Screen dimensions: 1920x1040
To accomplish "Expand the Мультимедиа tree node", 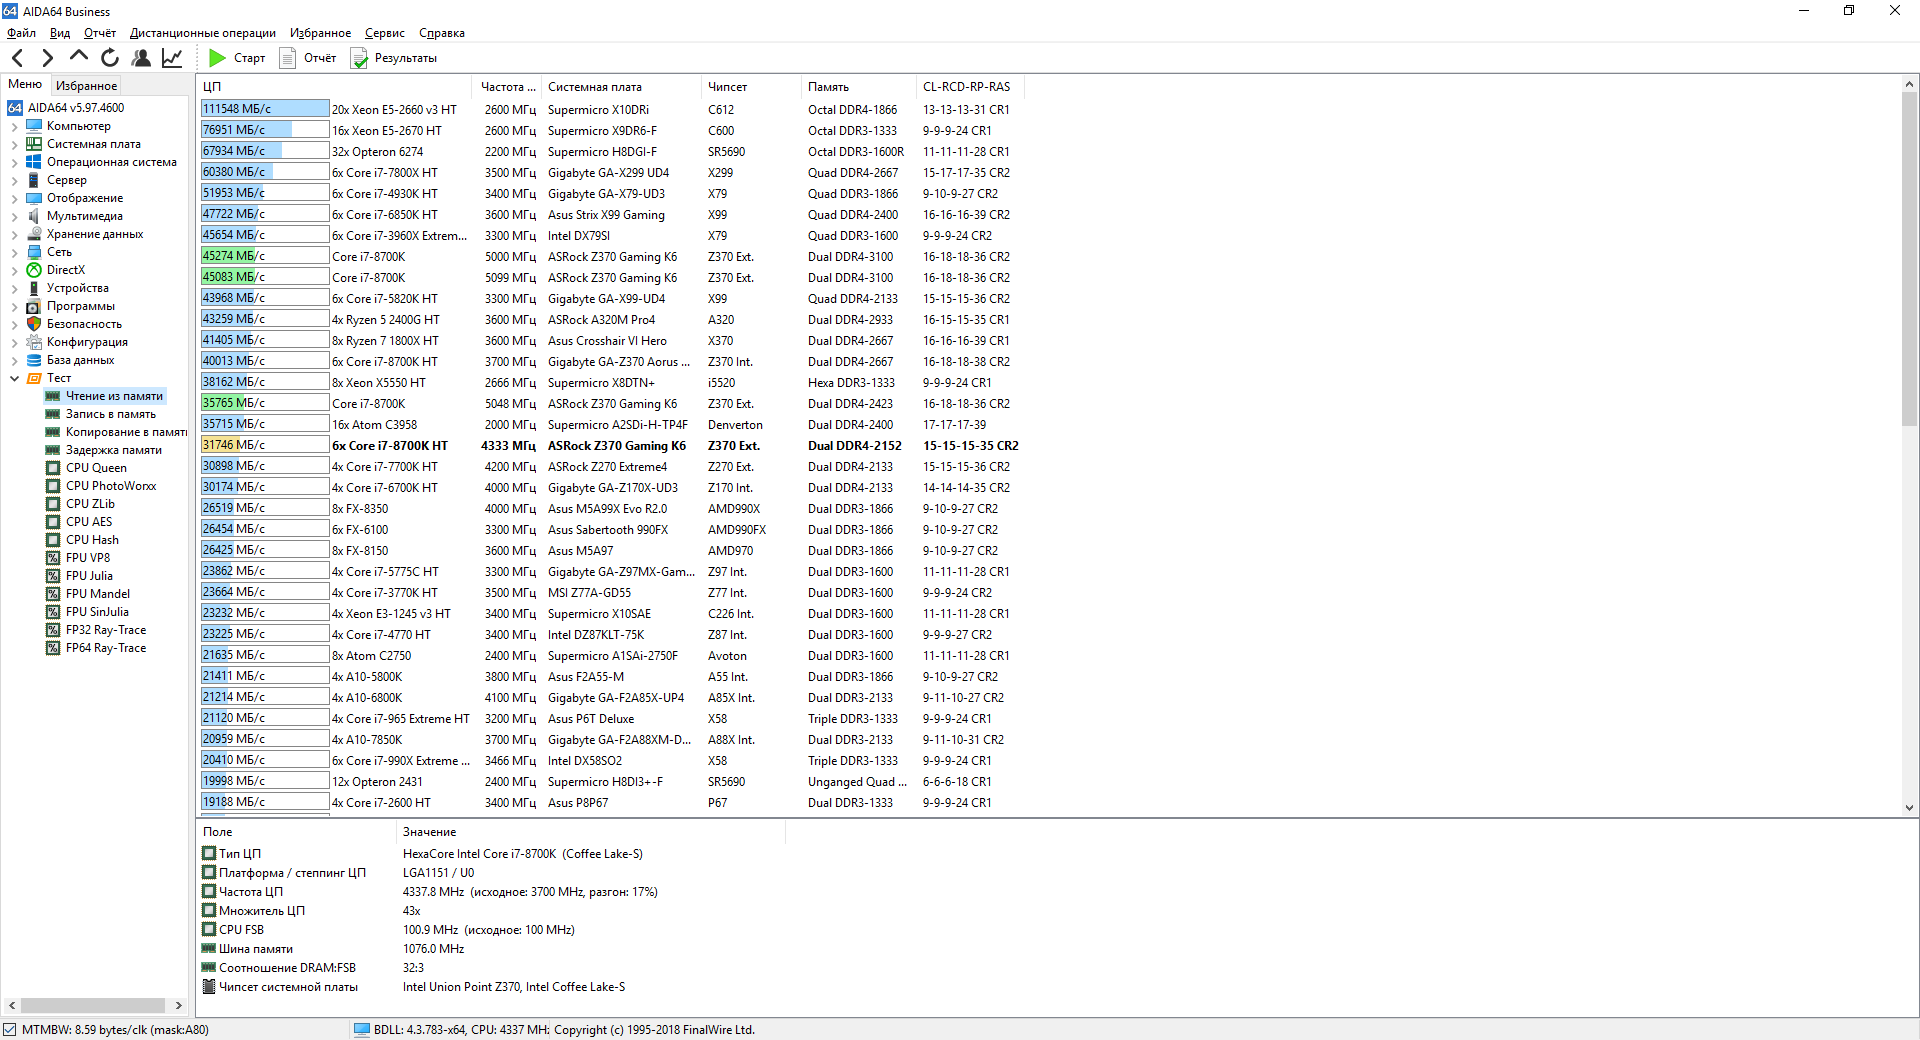I will pyautogui.click(x=14, y=217).
